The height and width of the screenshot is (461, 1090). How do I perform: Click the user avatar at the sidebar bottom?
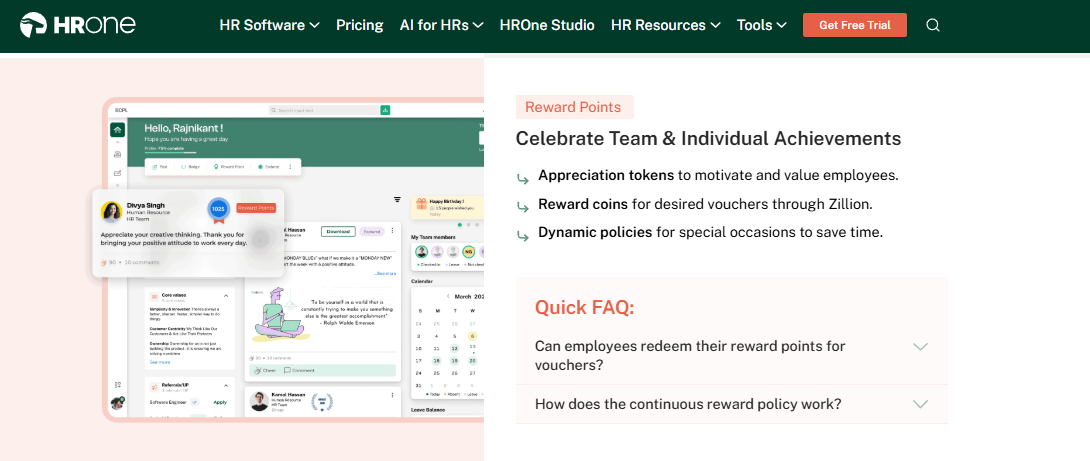[117, 403]
